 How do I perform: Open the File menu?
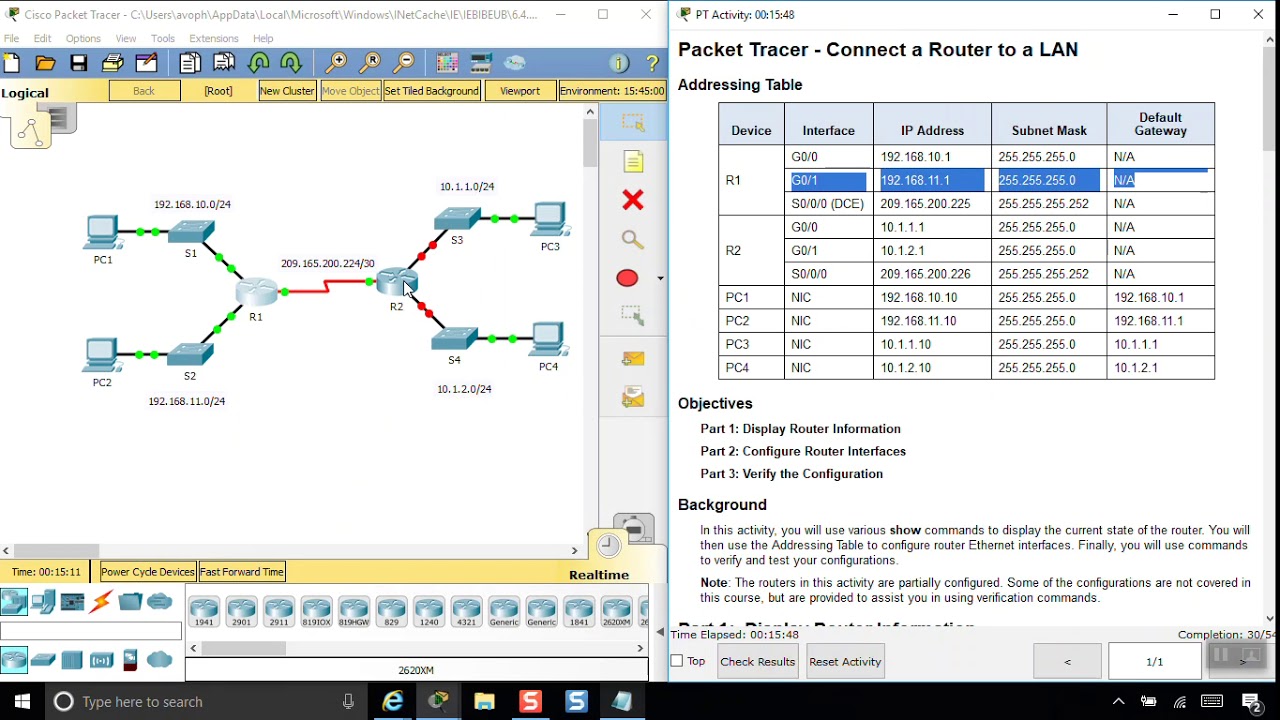pyautogui.click(x=12, y=38)
